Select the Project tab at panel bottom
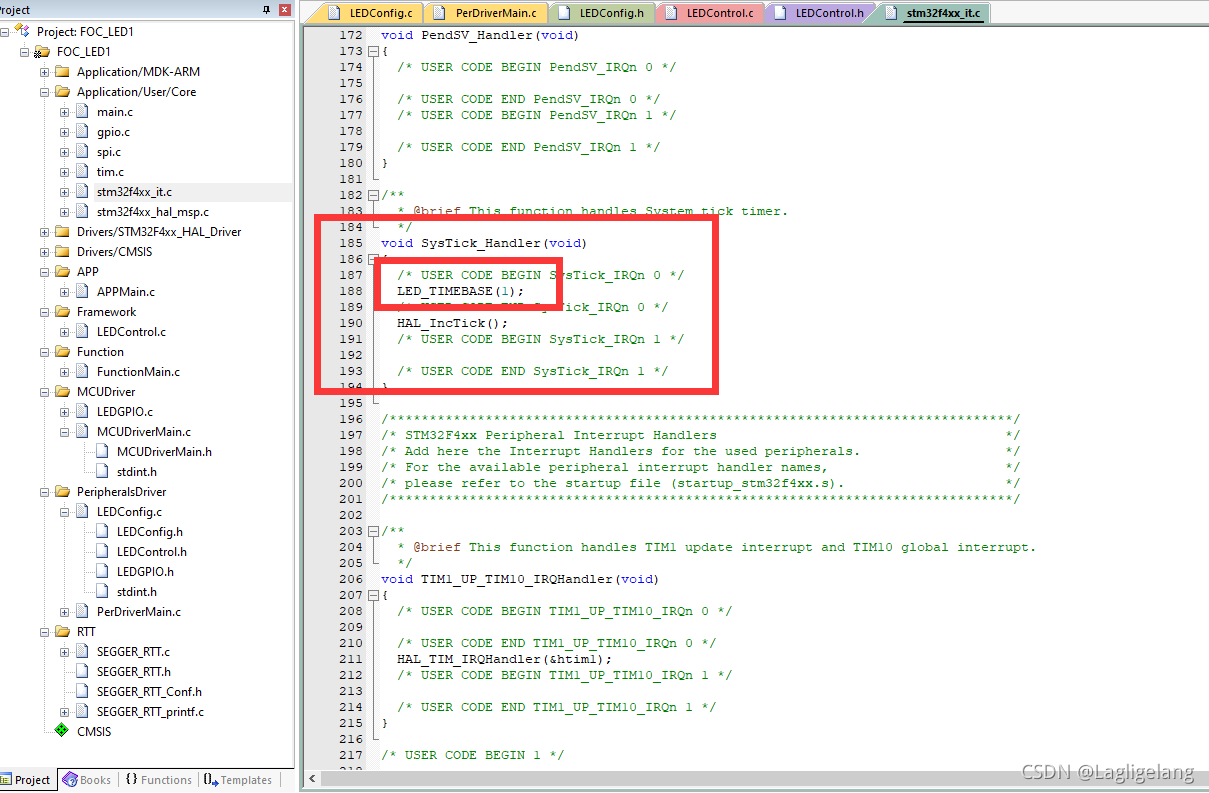The image size is (1209, 793). [27, 780]
